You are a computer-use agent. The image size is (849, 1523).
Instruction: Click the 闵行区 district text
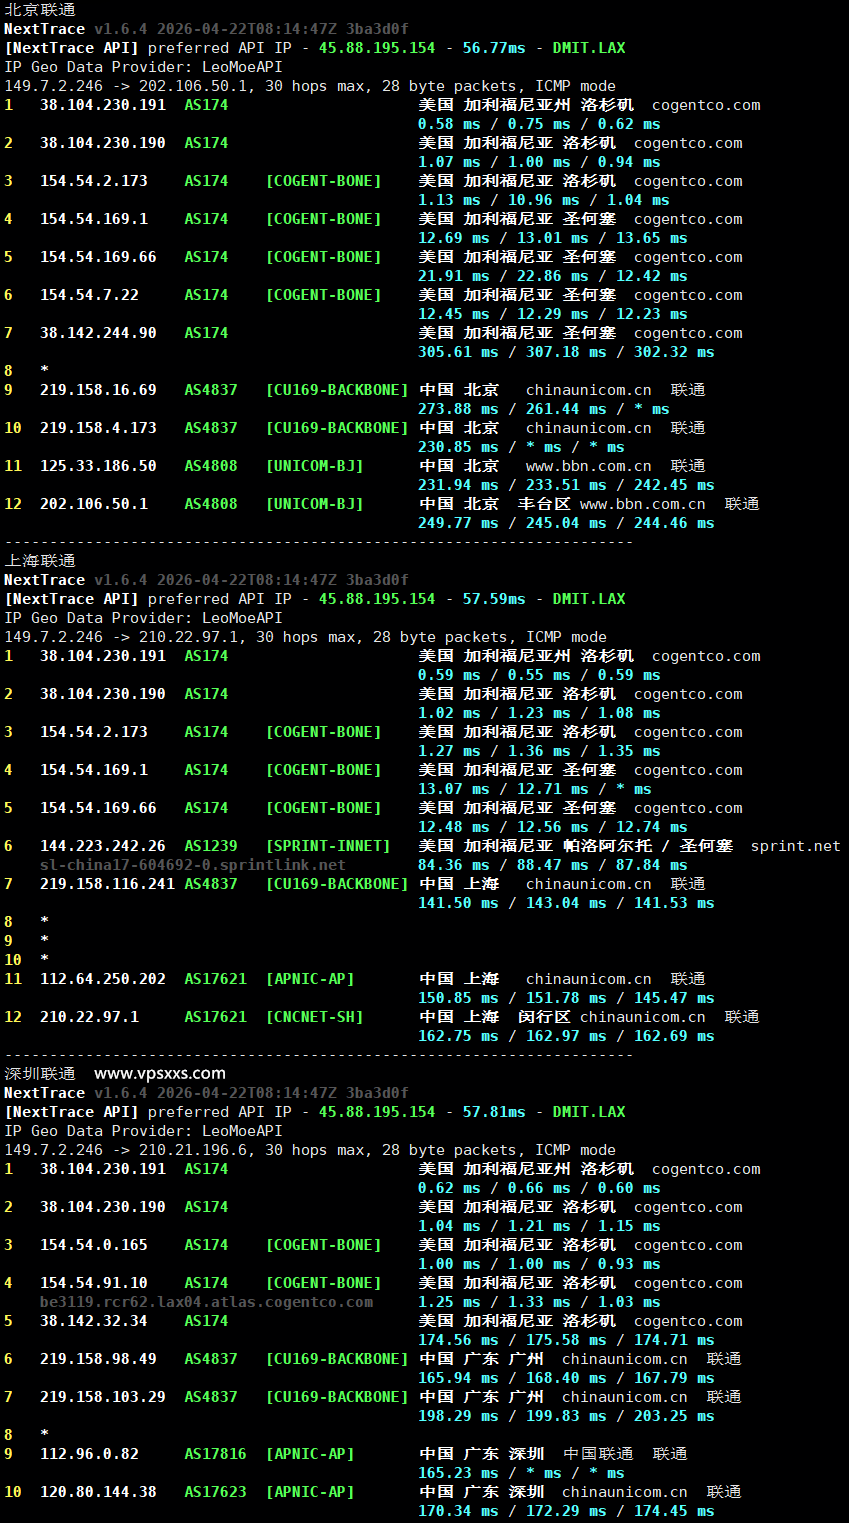coord(544,1017)
